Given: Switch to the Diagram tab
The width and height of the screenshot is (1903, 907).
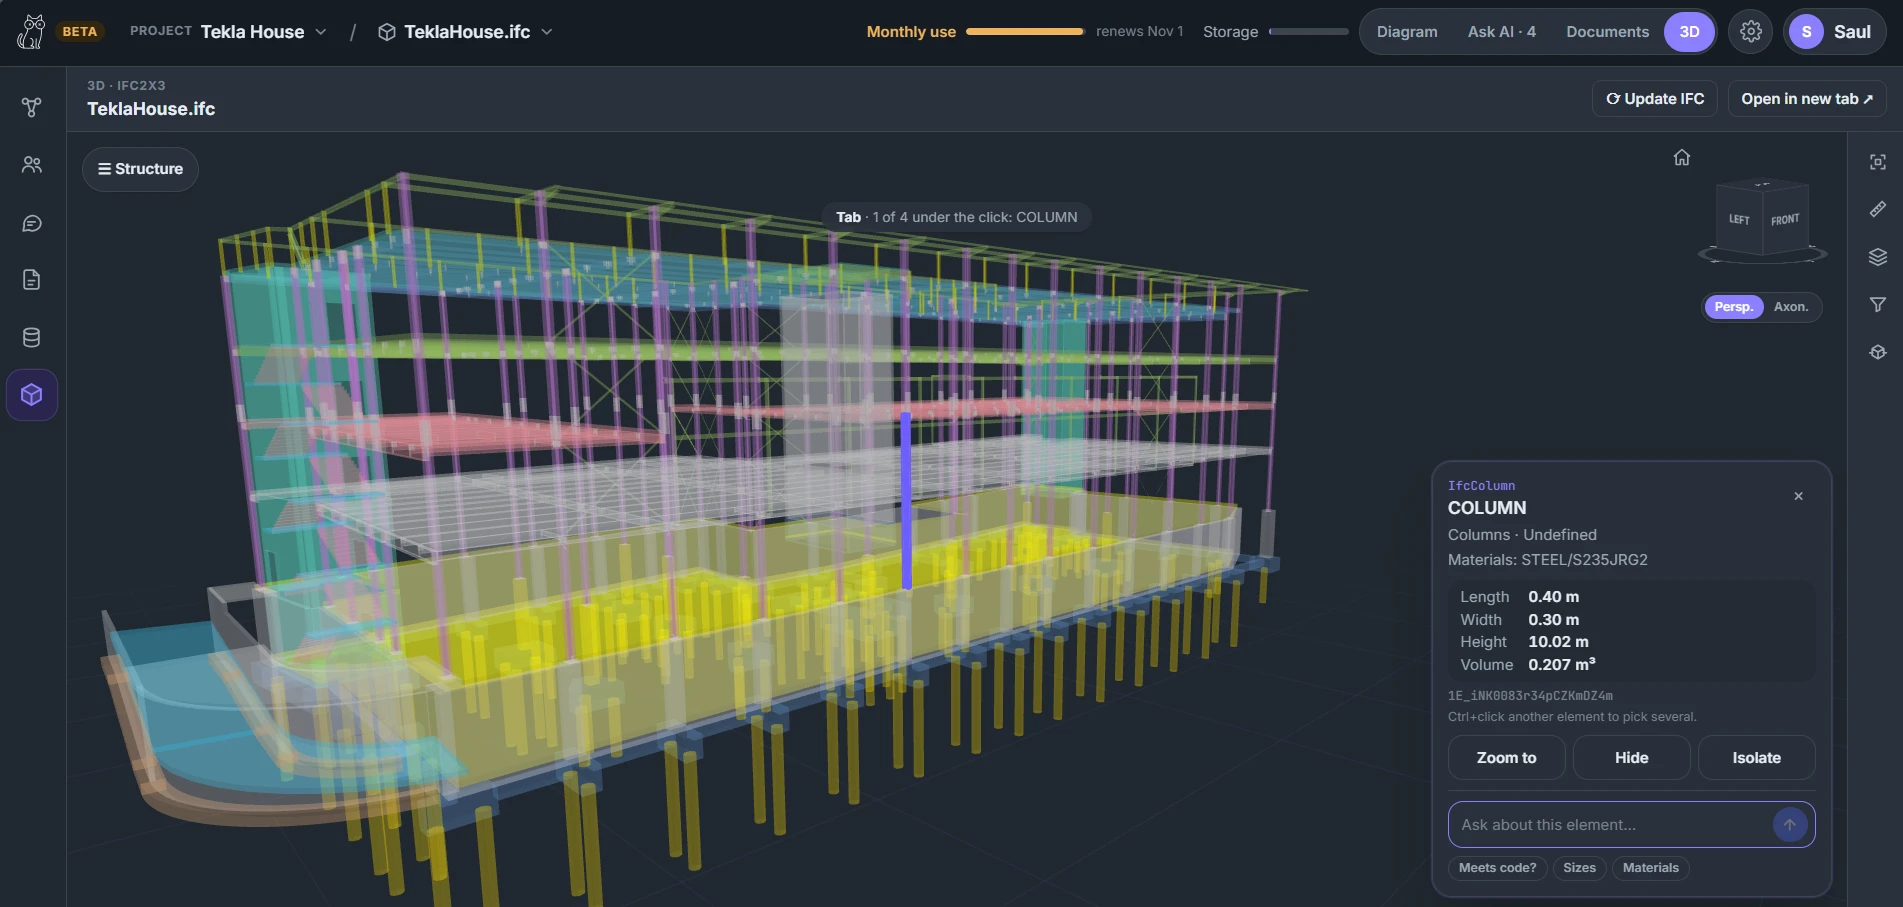Looking at the screenshot, I should (1407, 32).
